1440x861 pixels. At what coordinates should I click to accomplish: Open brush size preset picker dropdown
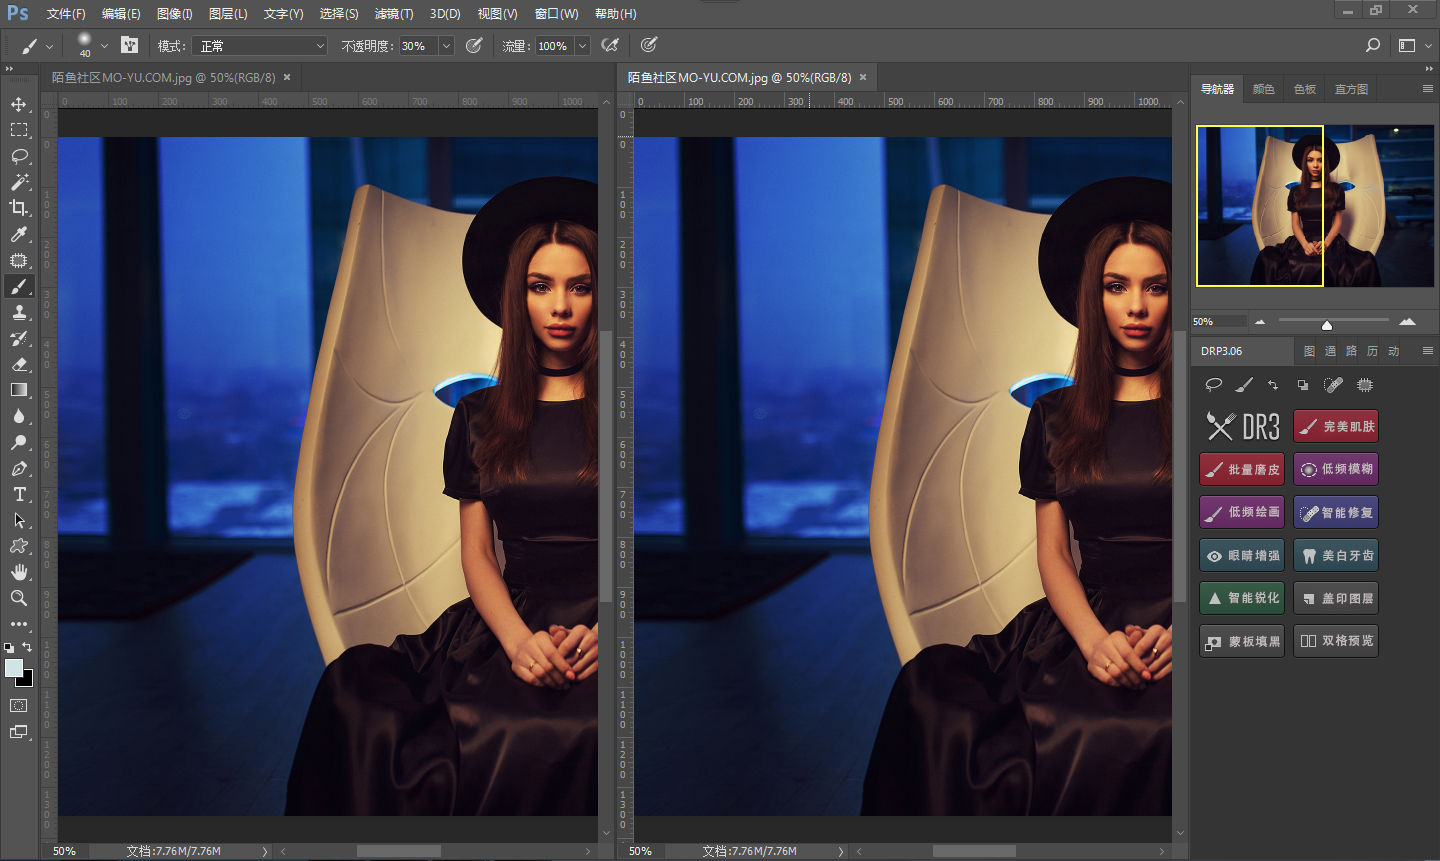click(x=104, y=46)
